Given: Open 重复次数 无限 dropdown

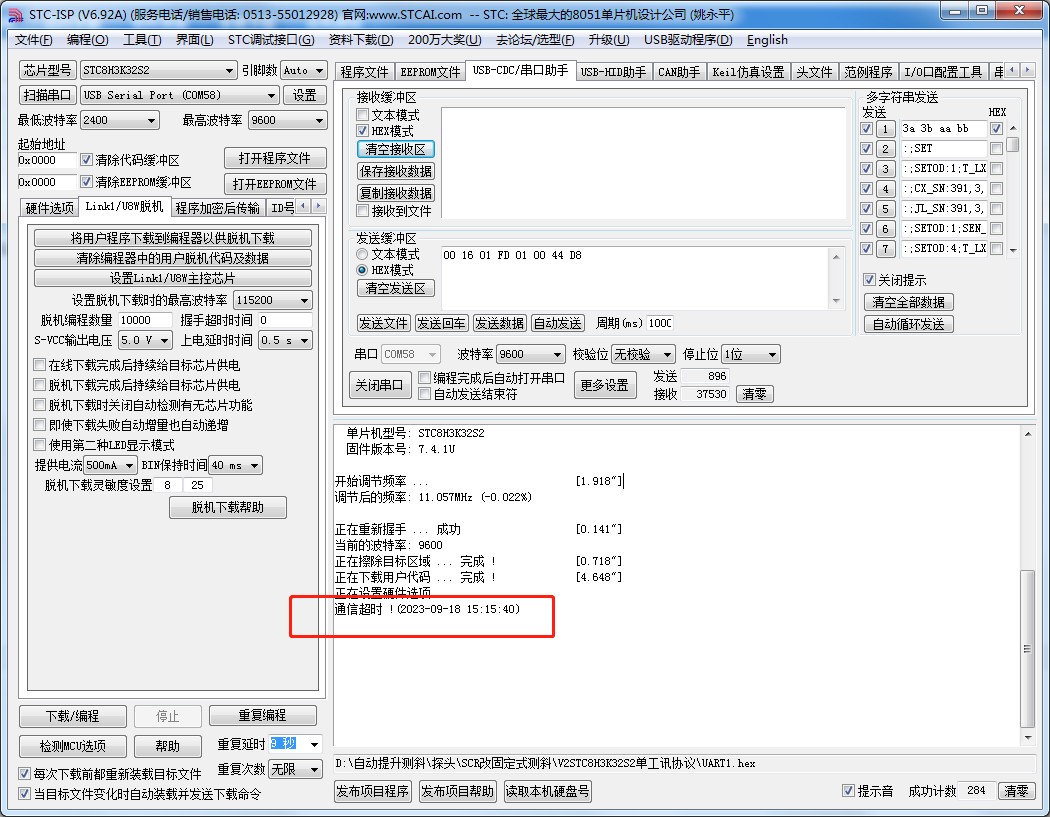Looking at the screenshot, I should (x=295, y=769).
